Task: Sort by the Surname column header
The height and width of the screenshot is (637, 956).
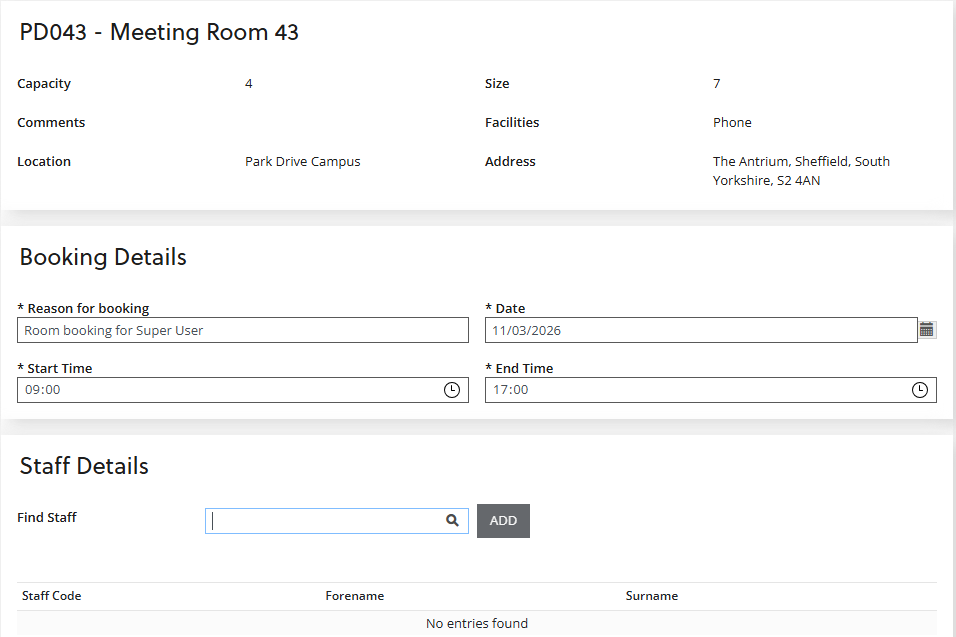Action: 651,595
